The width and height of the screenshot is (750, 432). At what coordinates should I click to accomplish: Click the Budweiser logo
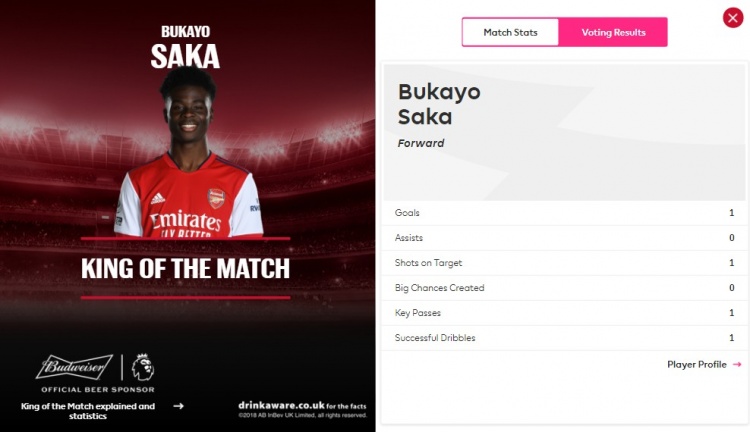[75, 367]
